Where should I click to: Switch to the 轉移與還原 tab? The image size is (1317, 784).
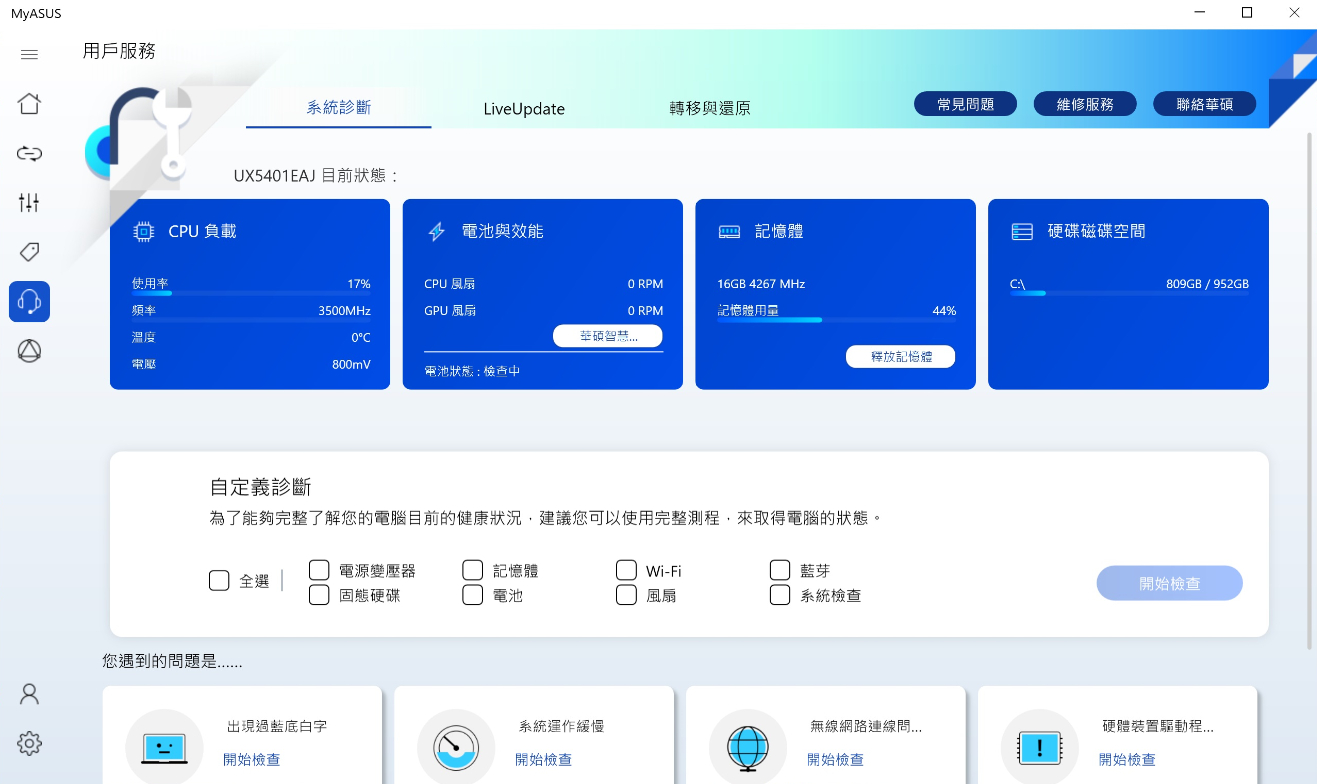point(710,109)
